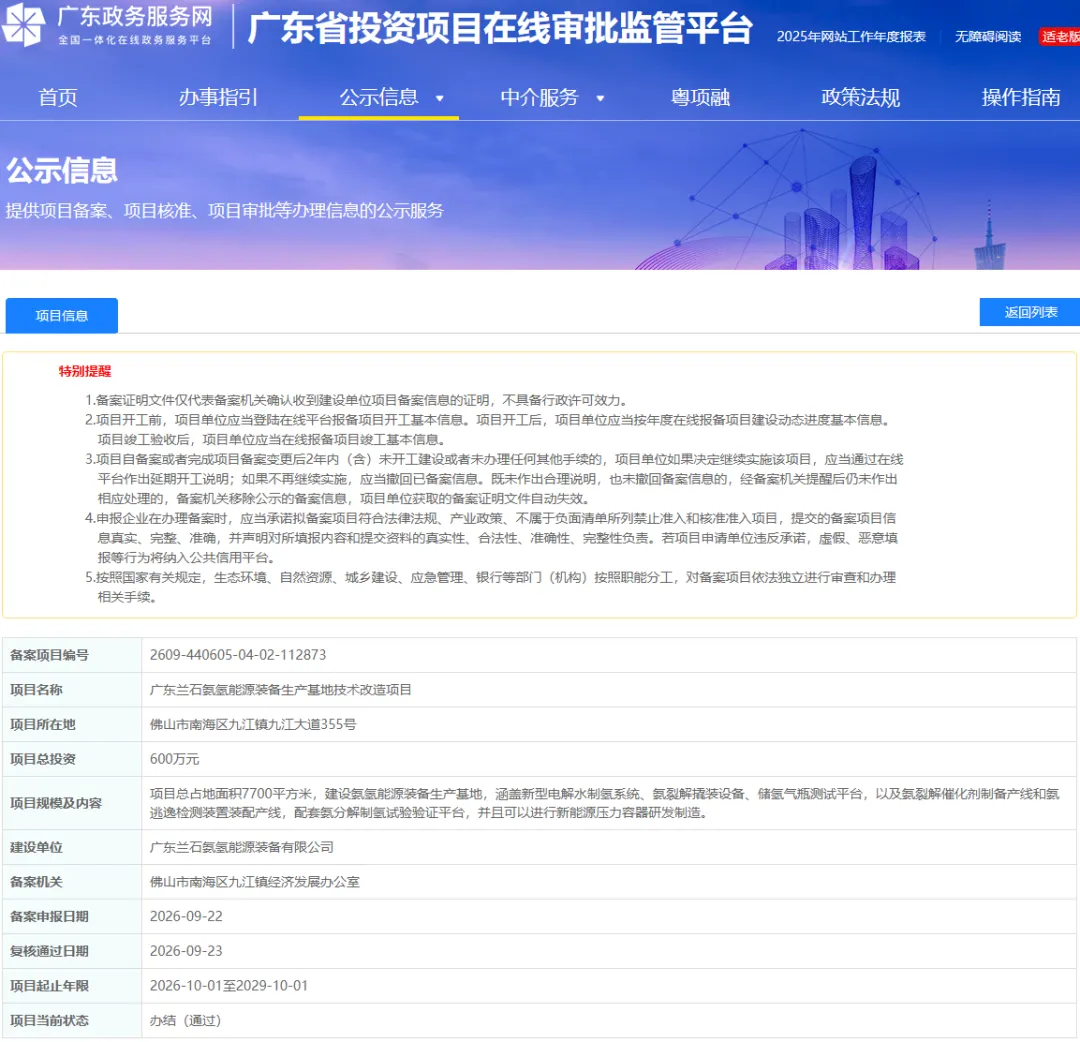Image resolution: width=1080 pixels, height=1042 pixels.
Task: Open the 办事指引 menu item
Action: click(x=218, y=98)
